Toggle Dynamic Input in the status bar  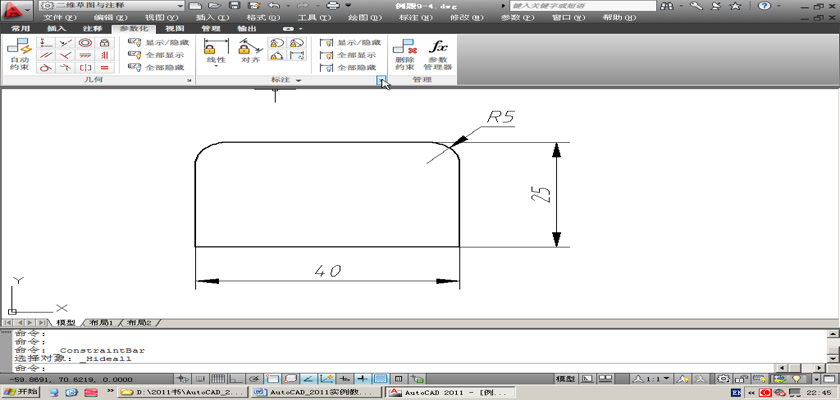coord(346,379)
